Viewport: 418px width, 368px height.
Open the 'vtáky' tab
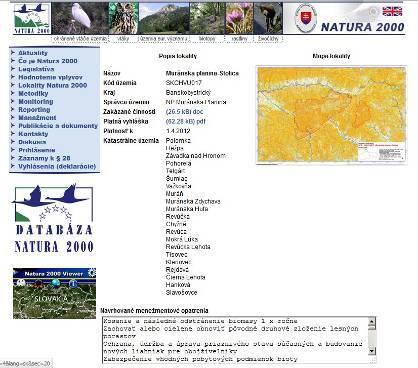(123, 39)
